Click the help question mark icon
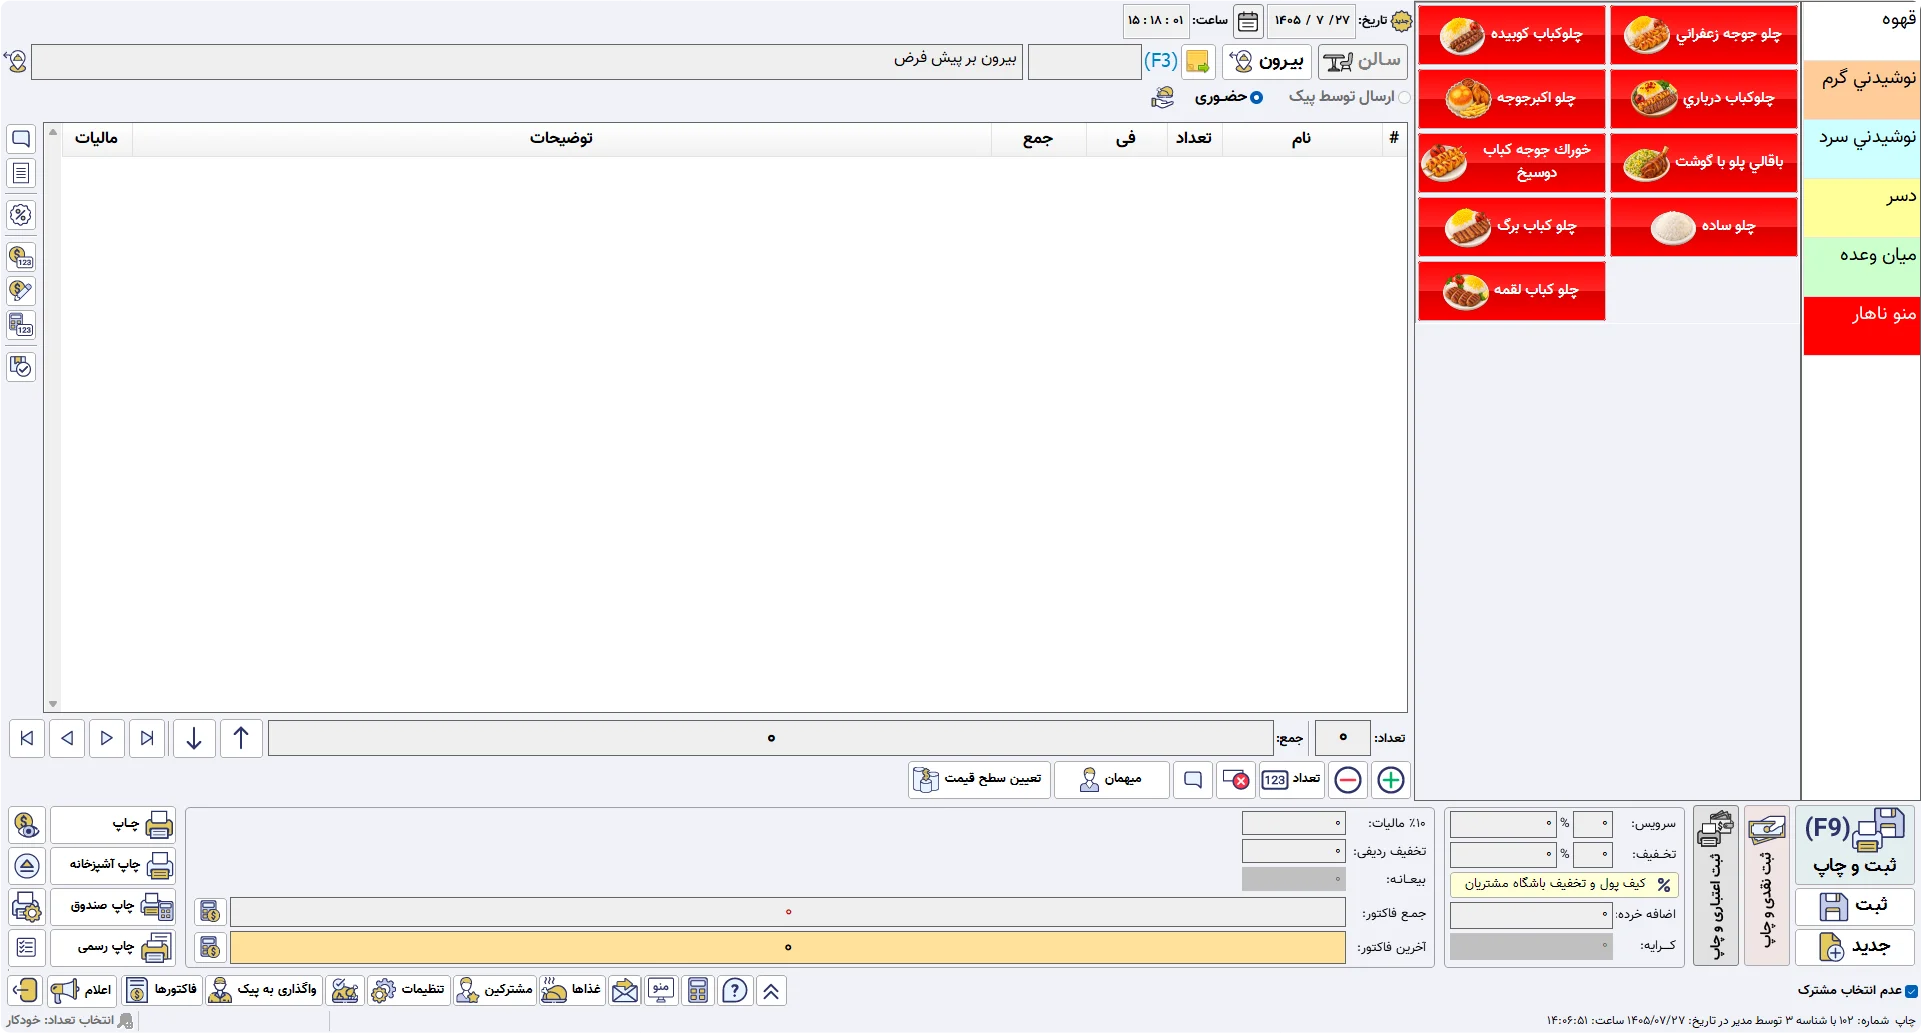The width and height of the screenshot is (1921, 1033). [x=734, y=991]
